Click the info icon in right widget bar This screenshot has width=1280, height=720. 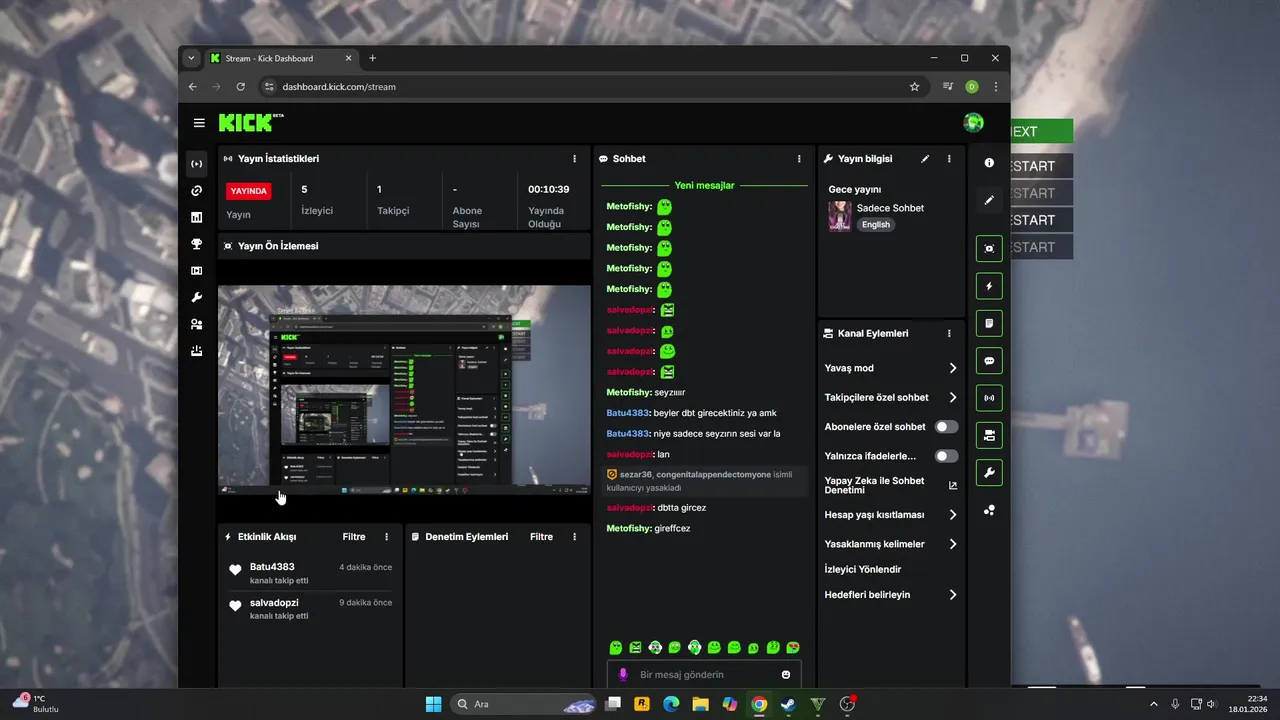click(x=989, y=163)
